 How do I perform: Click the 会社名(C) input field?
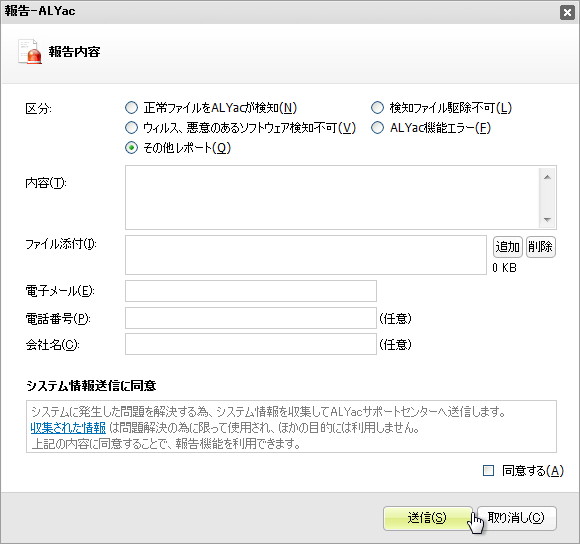point(251,344)
